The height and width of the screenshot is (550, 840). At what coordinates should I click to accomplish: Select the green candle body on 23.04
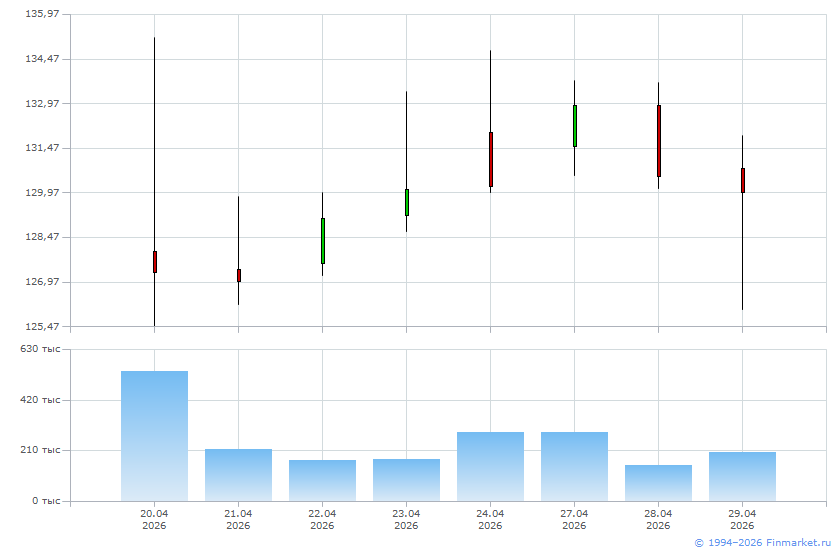[x=406, y=202]
